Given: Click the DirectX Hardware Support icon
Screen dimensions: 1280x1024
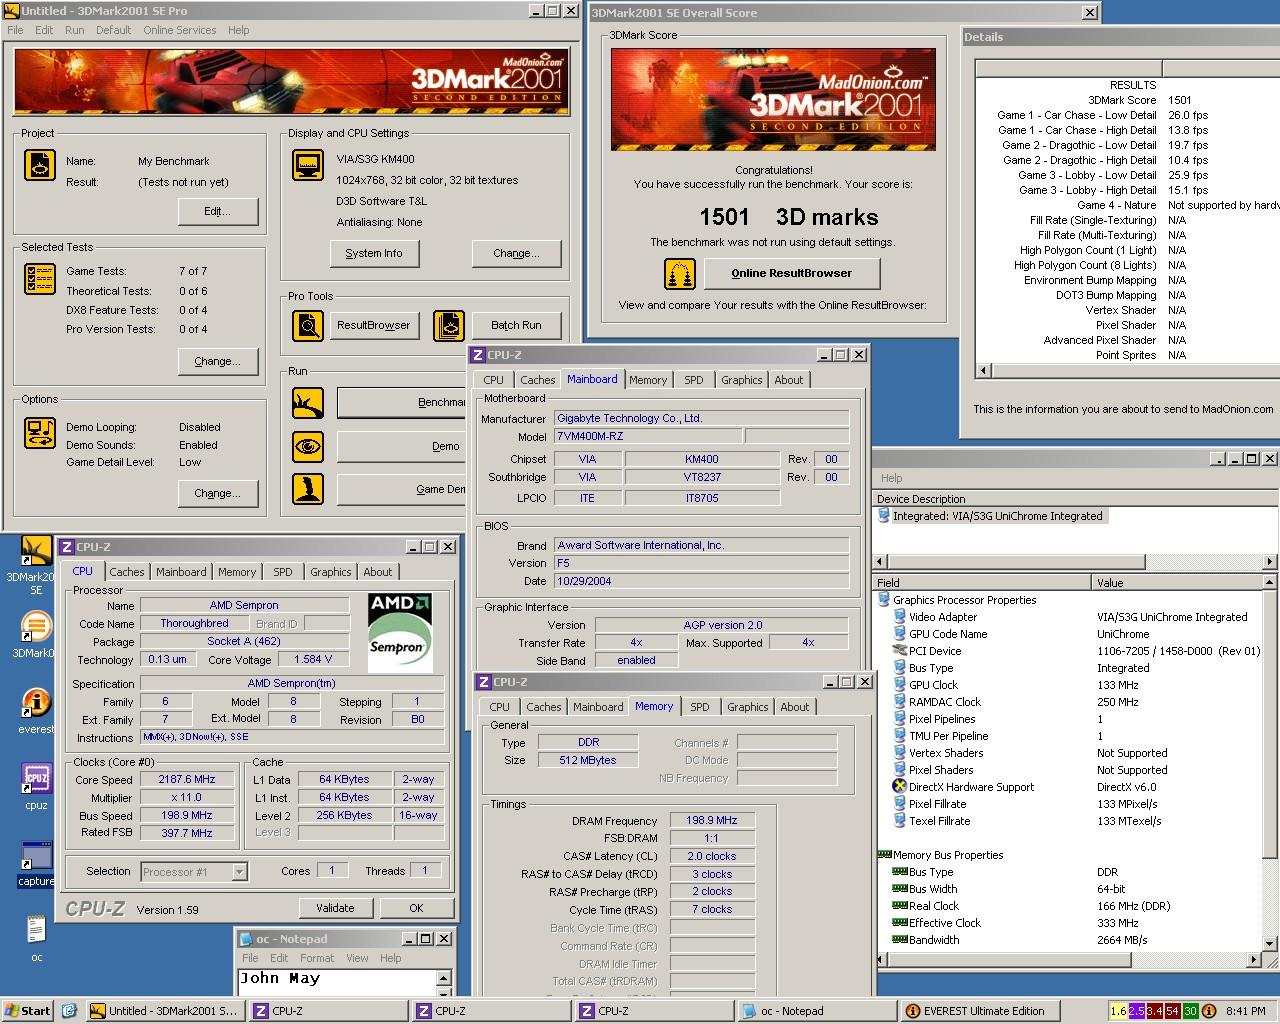Looking at the screenshot, I should 899,787.
